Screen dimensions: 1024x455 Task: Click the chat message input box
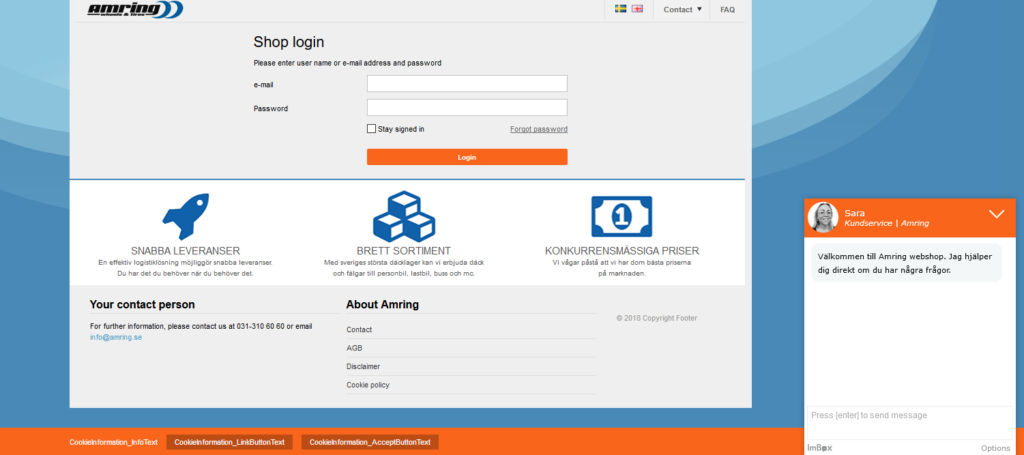pos(910,423)
